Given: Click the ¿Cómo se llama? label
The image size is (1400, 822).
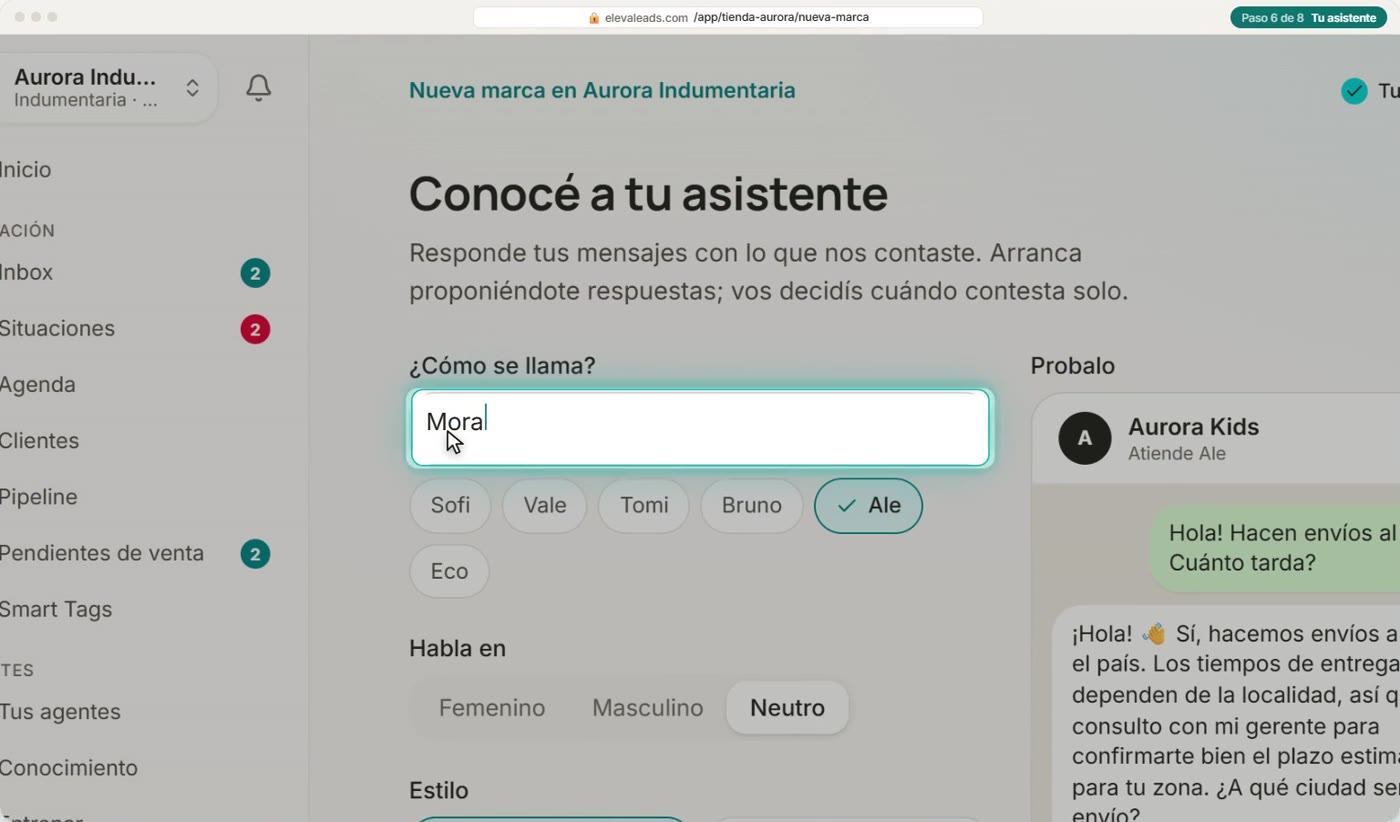Looking at the screenshot, I should click(502, 366).
